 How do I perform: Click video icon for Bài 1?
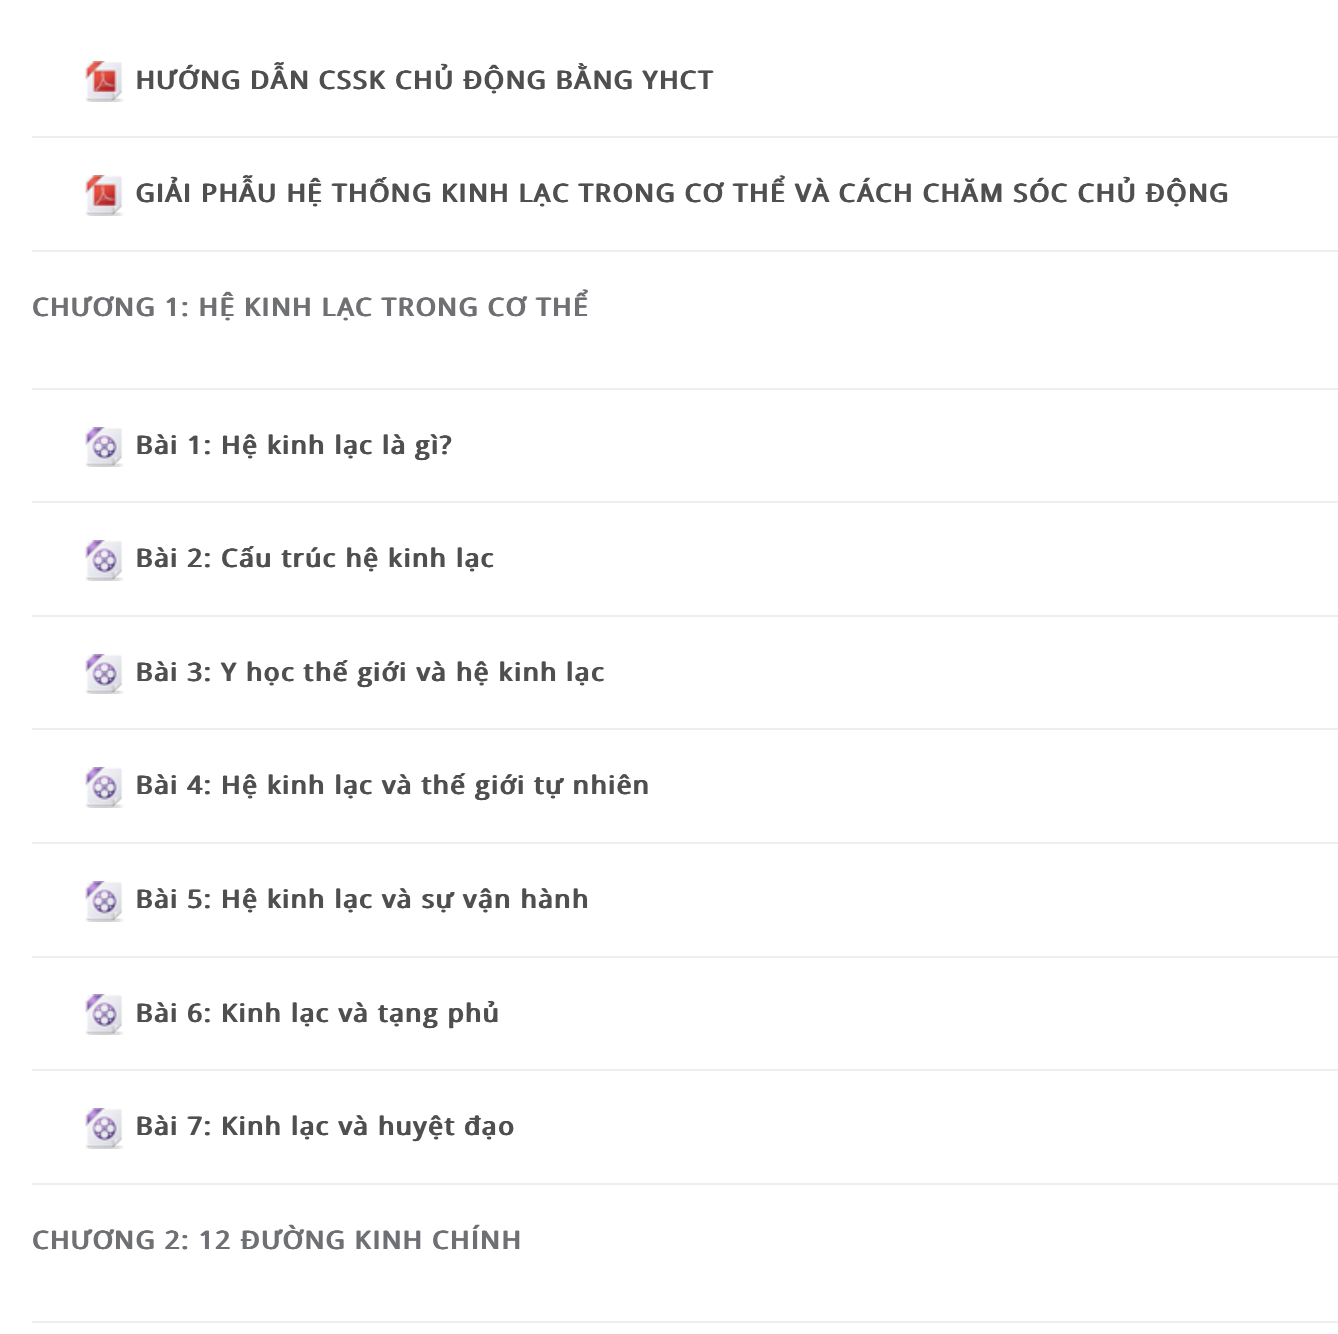[104, 446]
